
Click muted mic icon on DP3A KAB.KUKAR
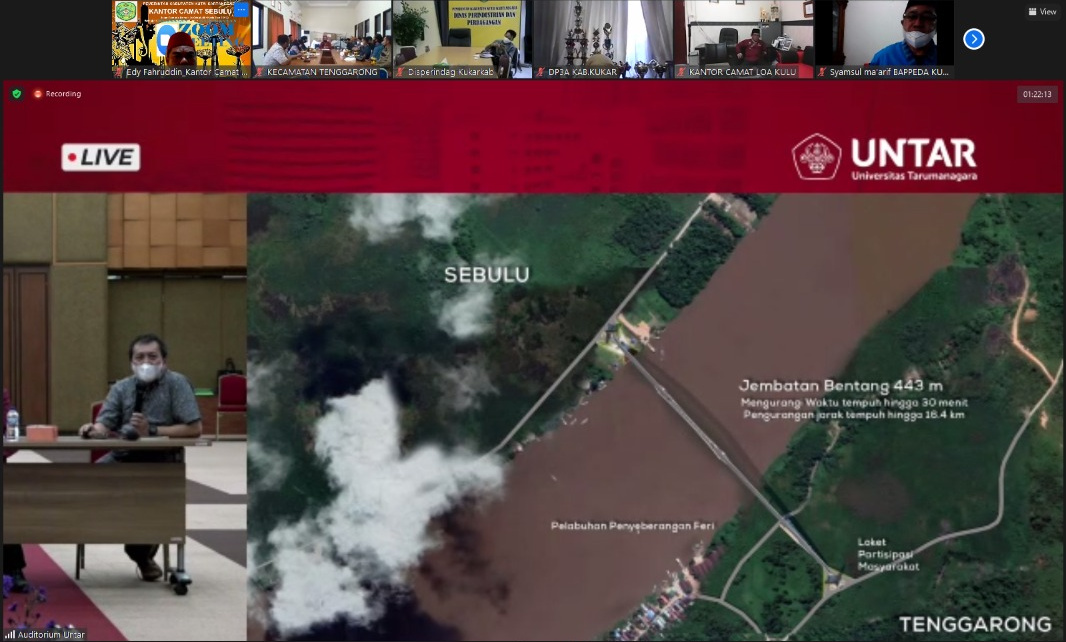[540, 72]
